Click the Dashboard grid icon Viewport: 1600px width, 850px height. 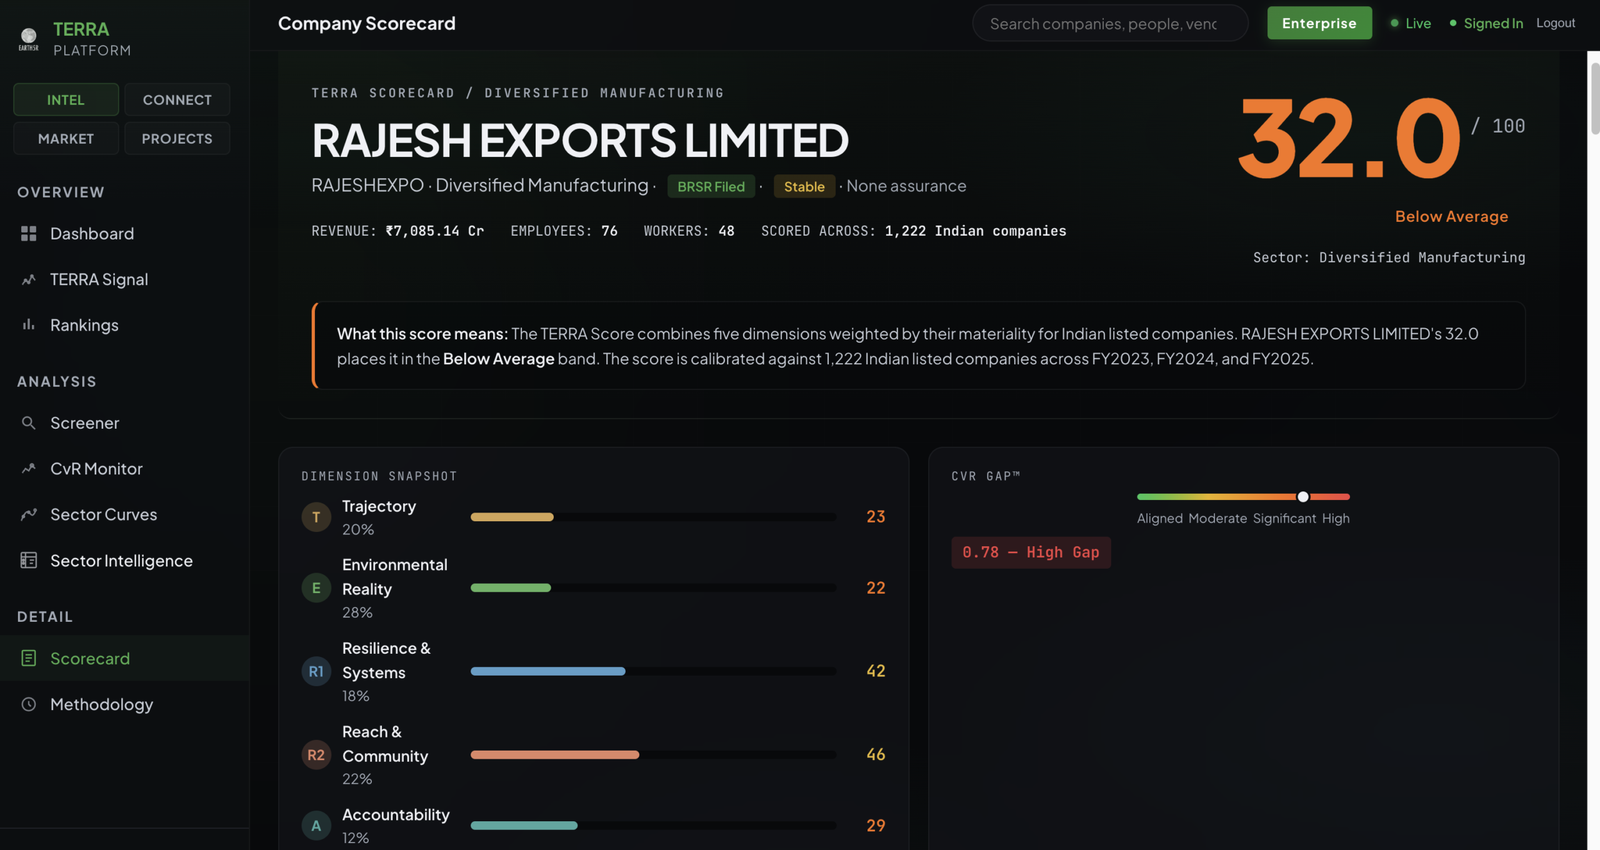tap(29, 233)
